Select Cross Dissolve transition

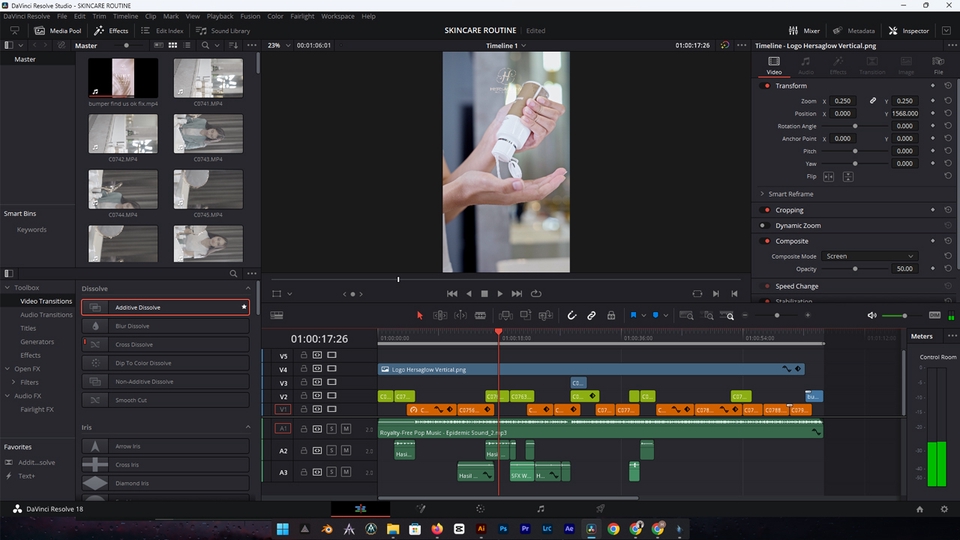click(x=165, y=344)
